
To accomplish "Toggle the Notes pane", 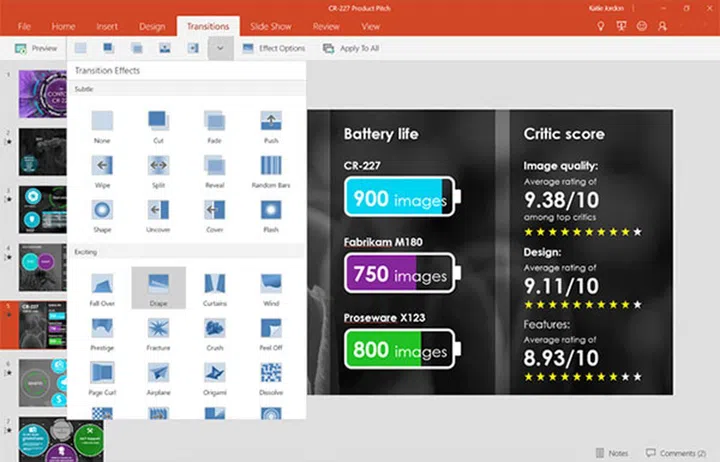I will point(613,453).
